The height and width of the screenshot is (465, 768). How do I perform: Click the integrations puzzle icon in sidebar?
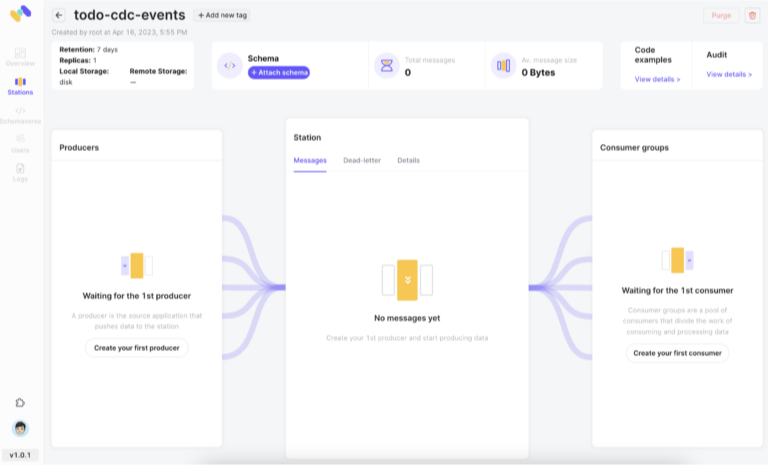20,402
